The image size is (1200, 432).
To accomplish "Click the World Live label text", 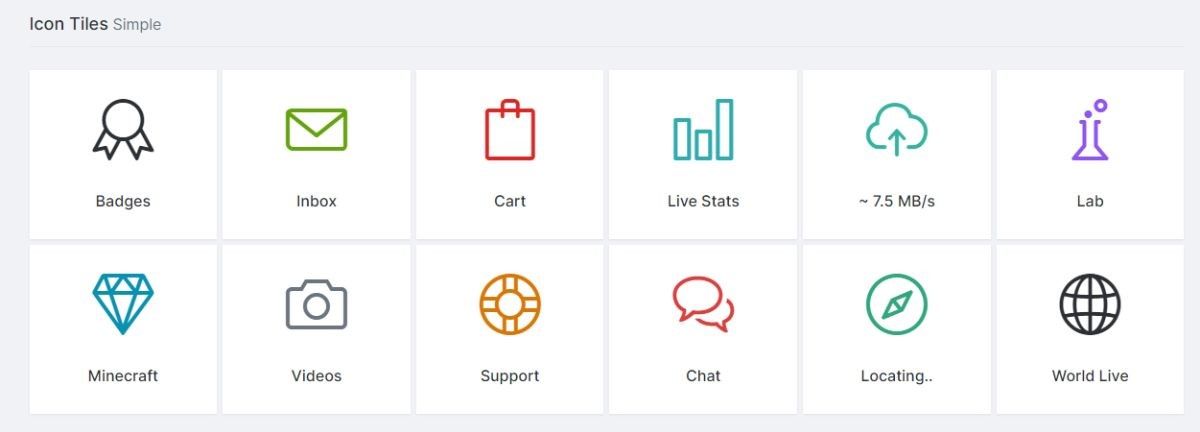I will click(x=1090, y=376).
